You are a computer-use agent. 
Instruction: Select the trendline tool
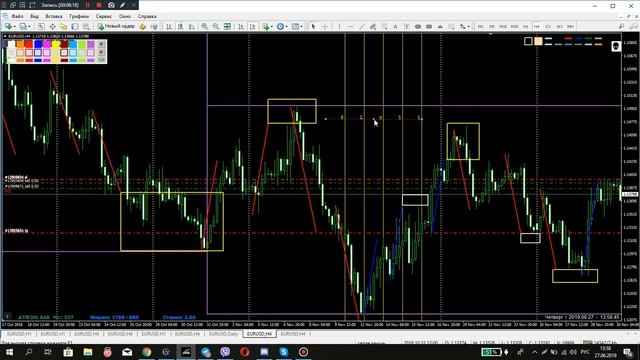[362, 26]
